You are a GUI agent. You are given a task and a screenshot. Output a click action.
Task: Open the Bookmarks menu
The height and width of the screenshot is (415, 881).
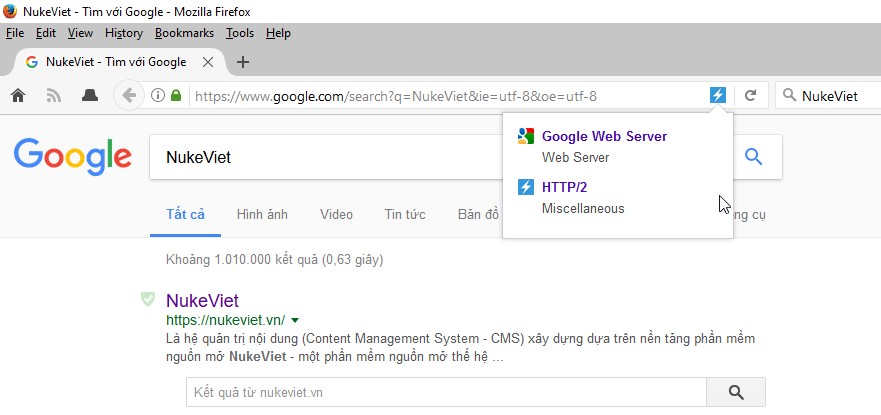184,33
